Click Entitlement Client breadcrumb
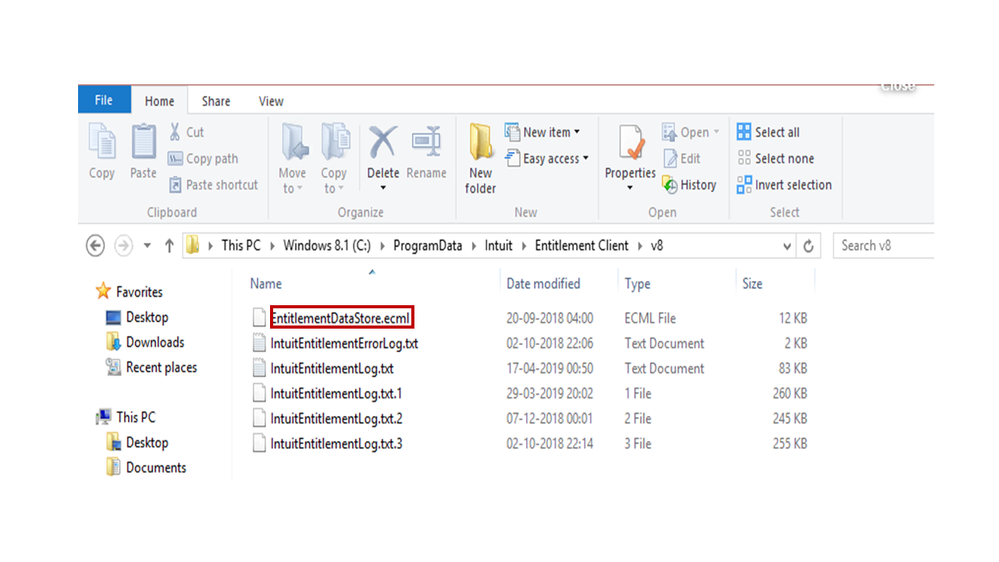 581,245
